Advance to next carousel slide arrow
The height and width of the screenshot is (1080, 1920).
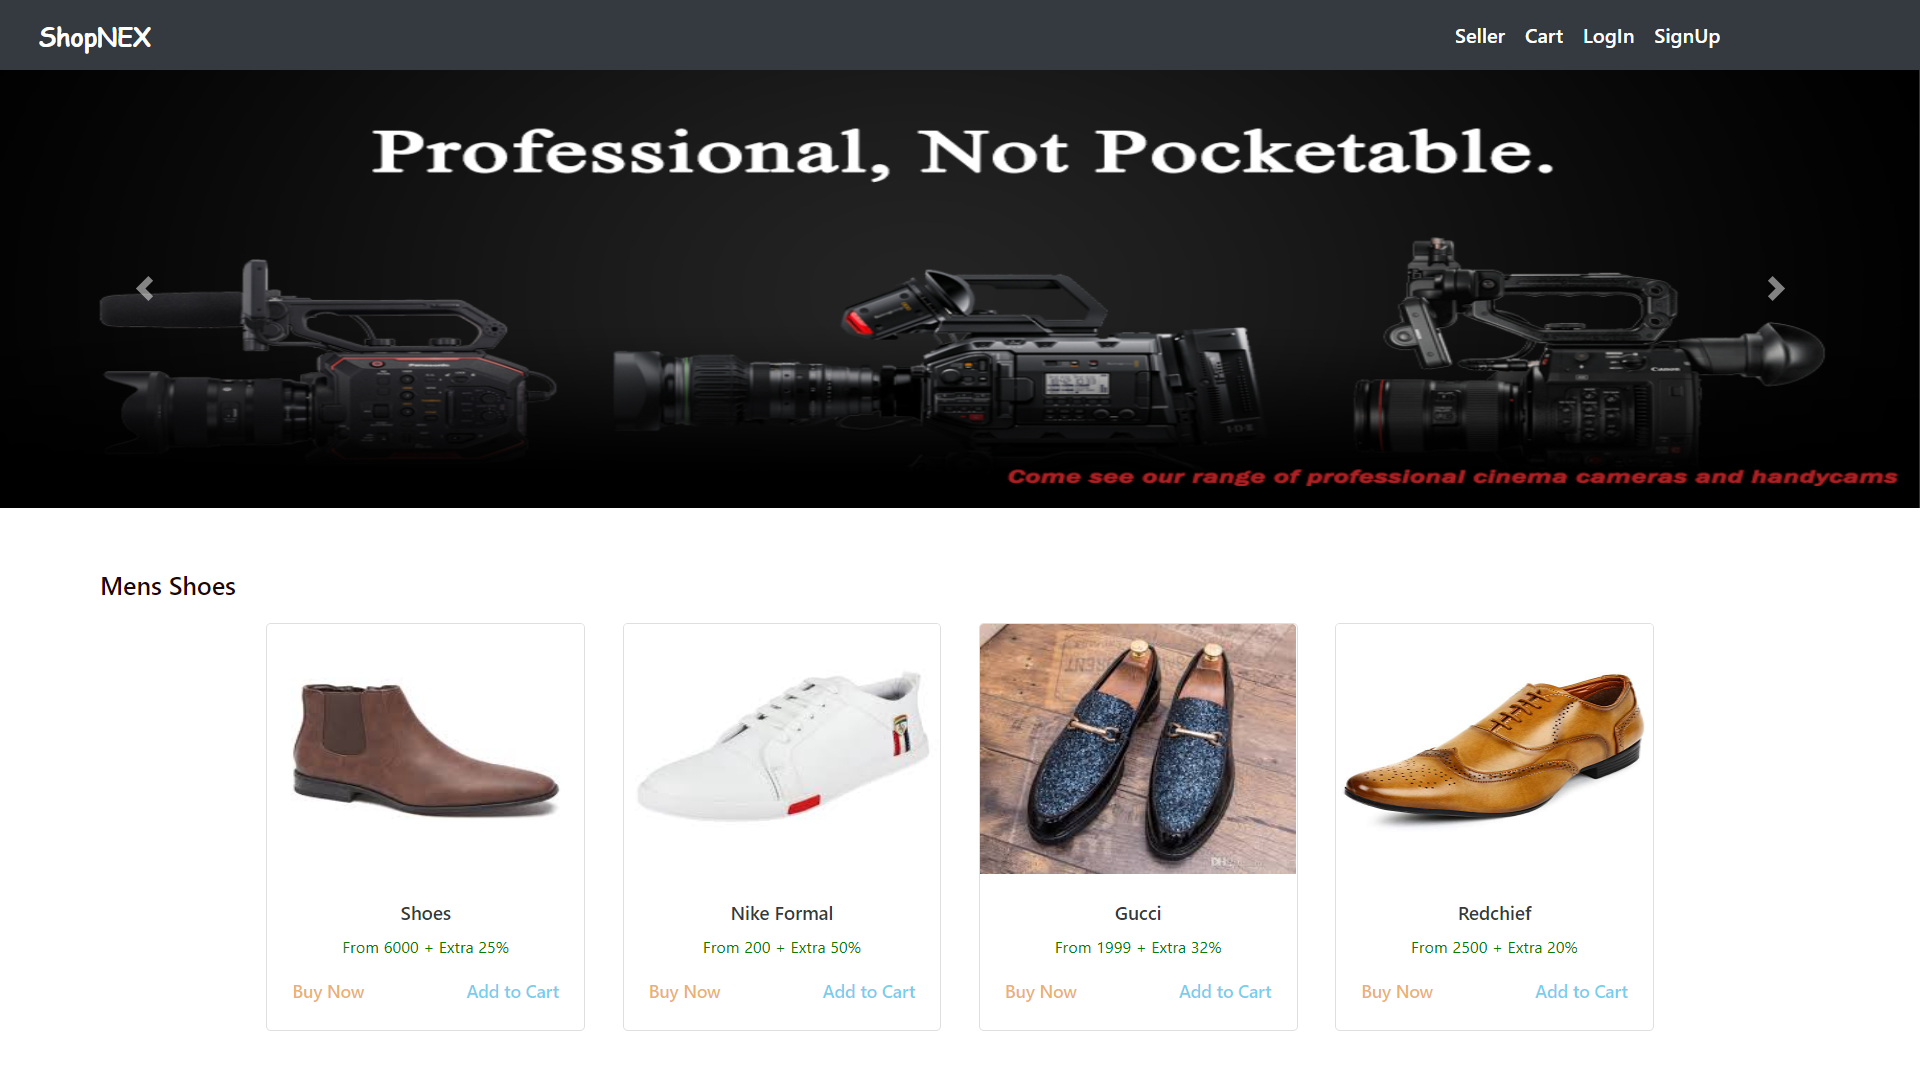(1775, 289)
